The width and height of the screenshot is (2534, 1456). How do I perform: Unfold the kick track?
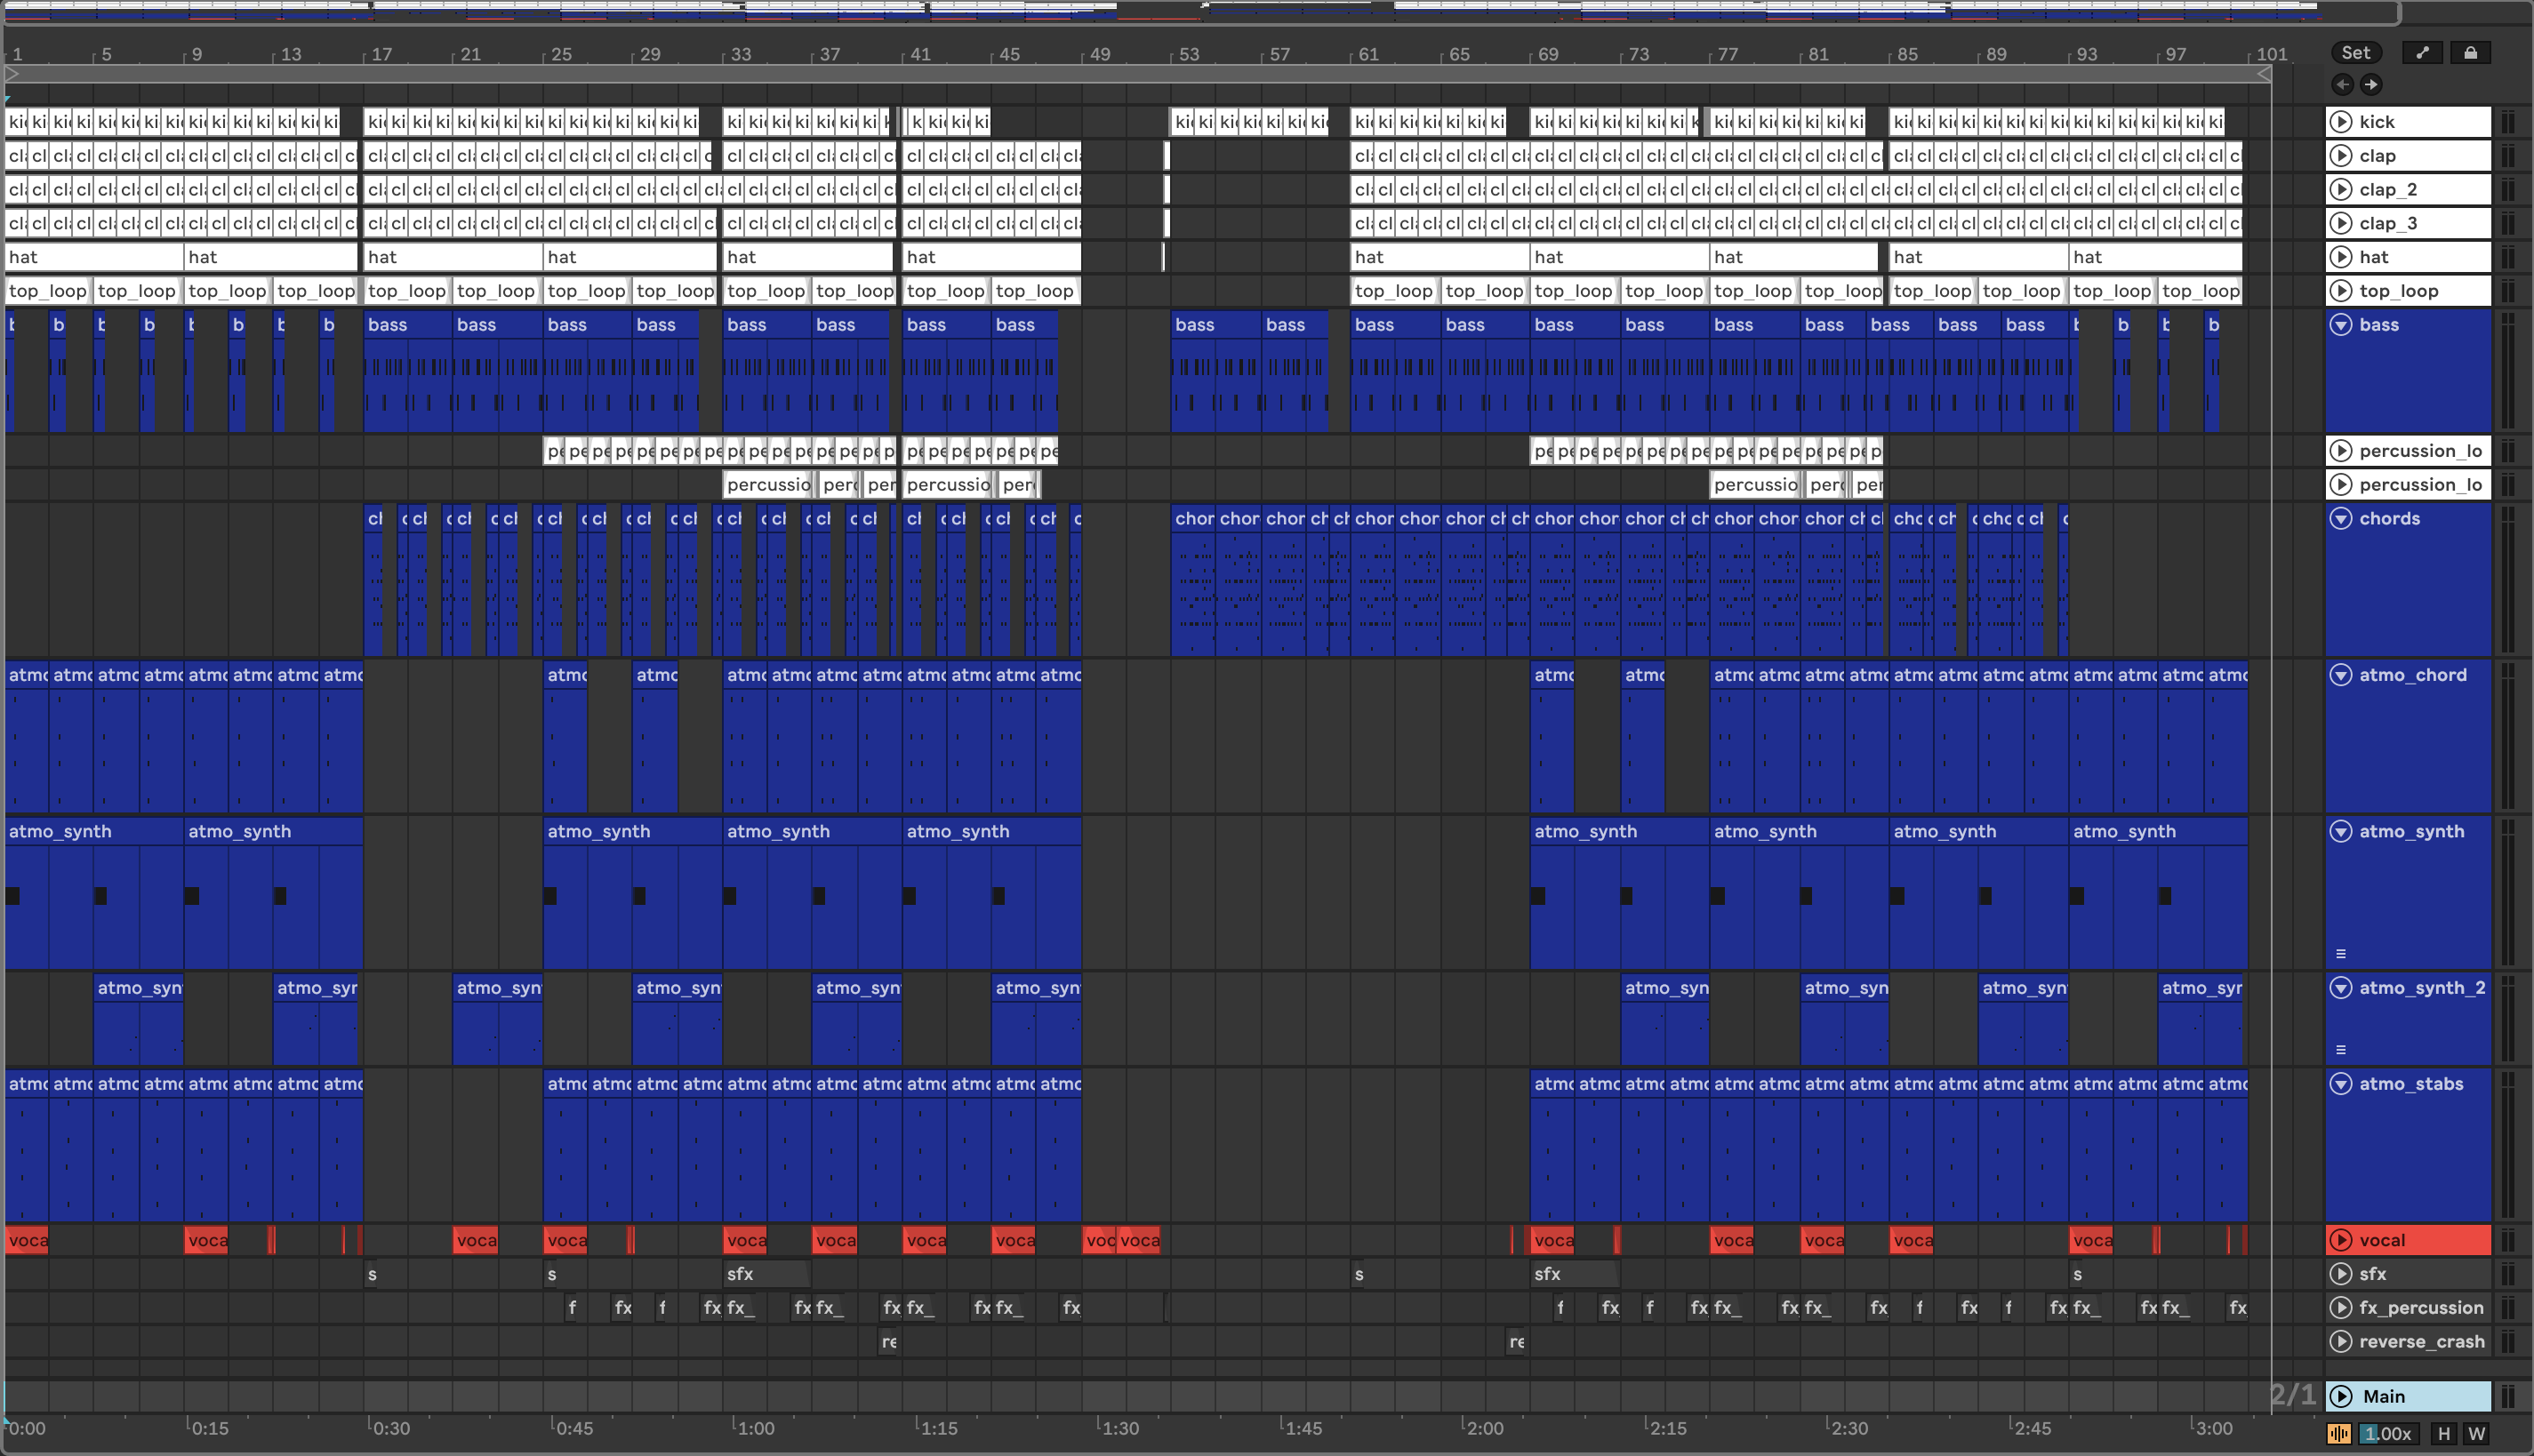(x=2341, y=122)
